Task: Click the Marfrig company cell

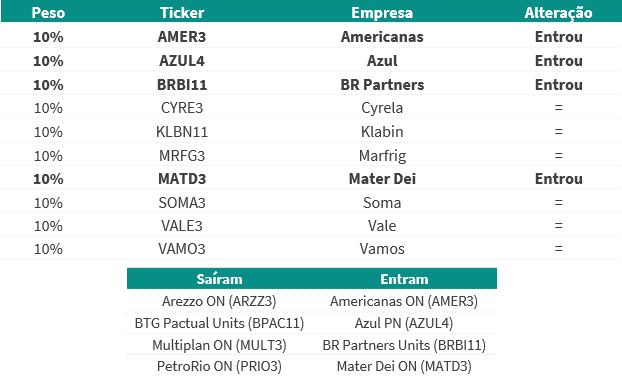Action: point(382,156)
